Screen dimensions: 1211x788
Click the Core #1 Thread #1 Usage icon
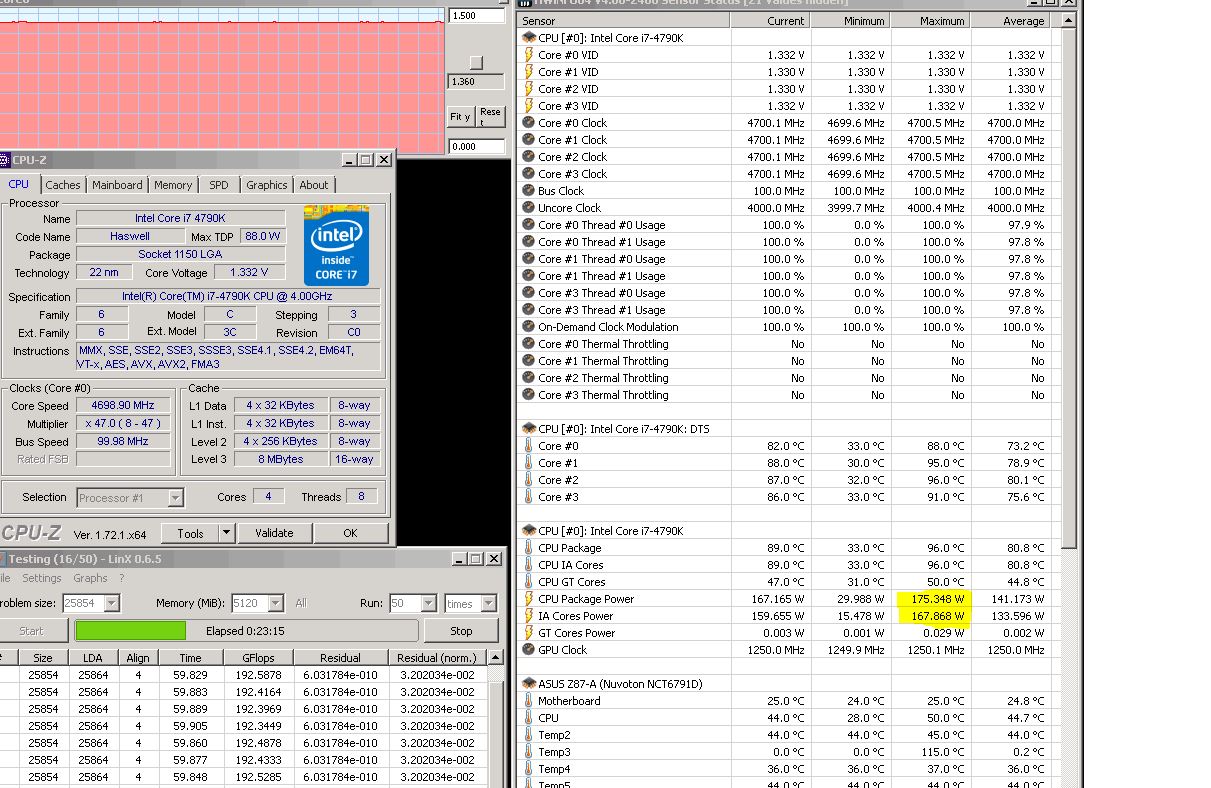[x=529, y=276]
